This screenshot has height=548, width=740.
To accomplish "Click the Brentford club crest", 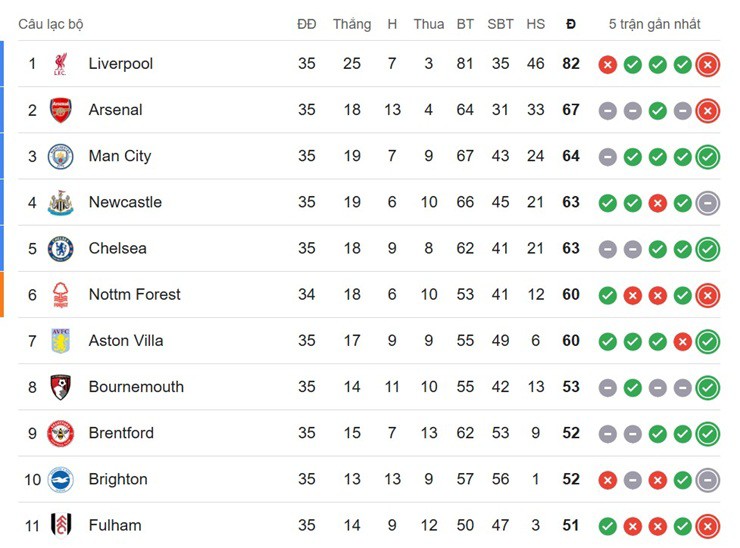I will coord(60,433).
